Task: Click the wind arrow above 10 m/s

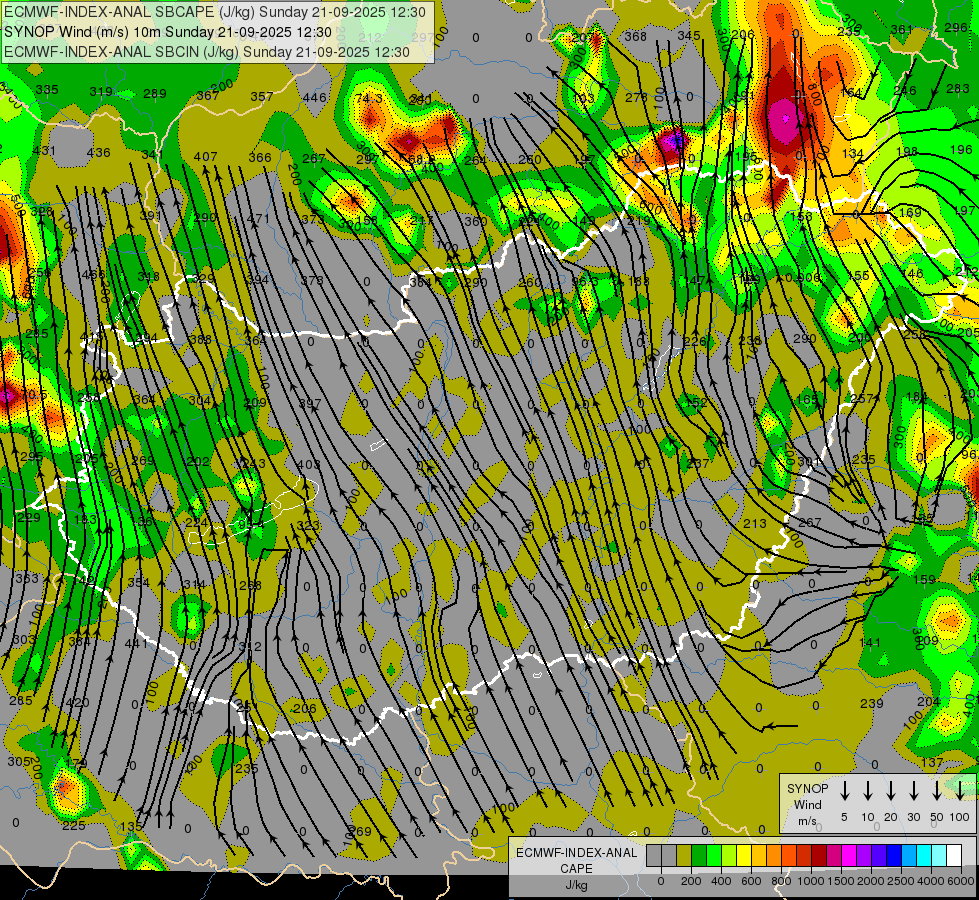Action: tap(868, 790)
